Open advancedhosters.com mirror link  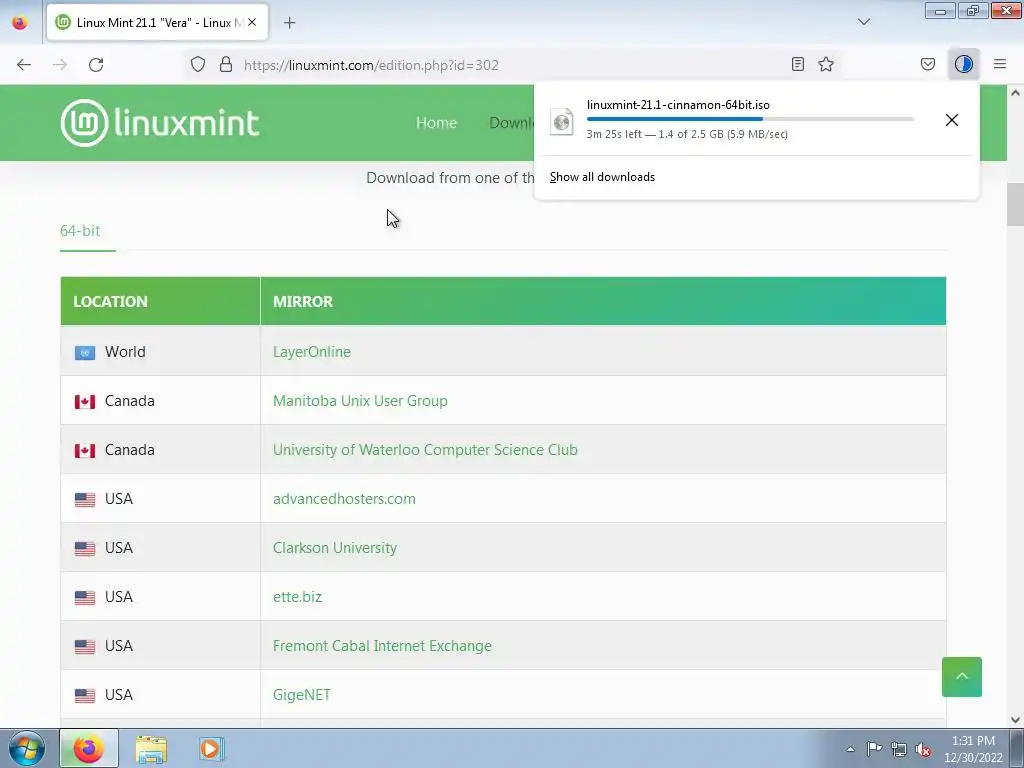click(x=344, y=498)
